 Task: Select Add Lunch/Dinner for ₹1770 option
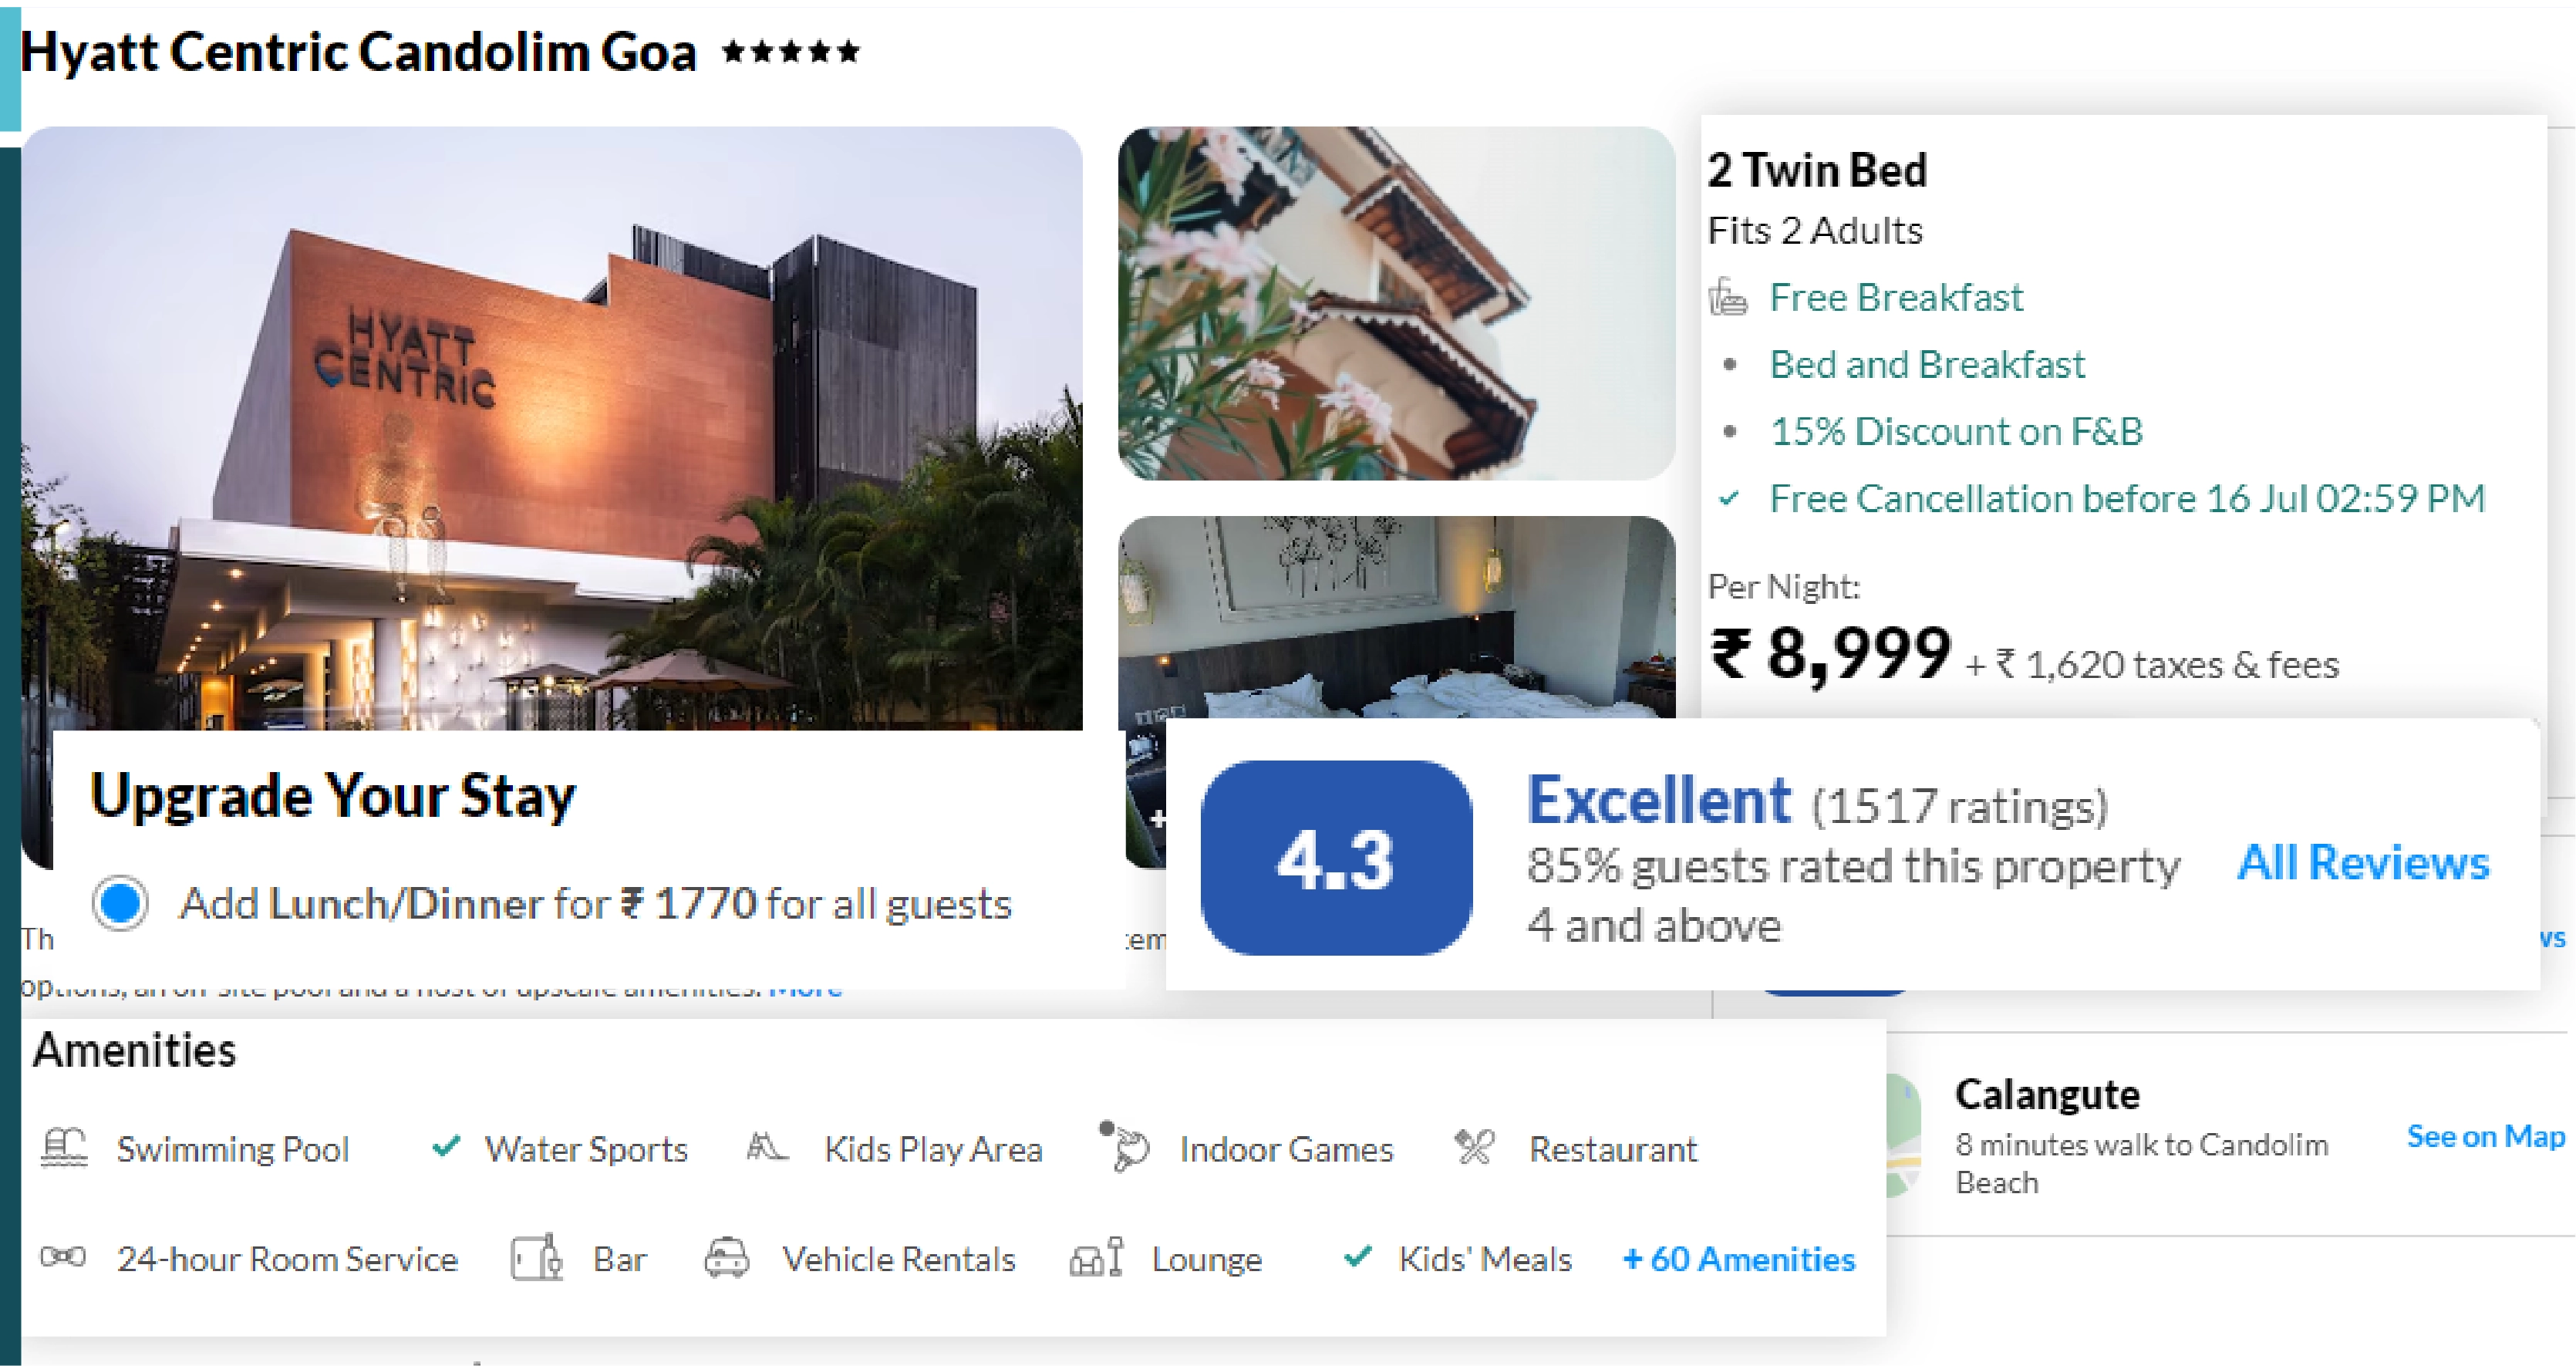tap(120, 903)
